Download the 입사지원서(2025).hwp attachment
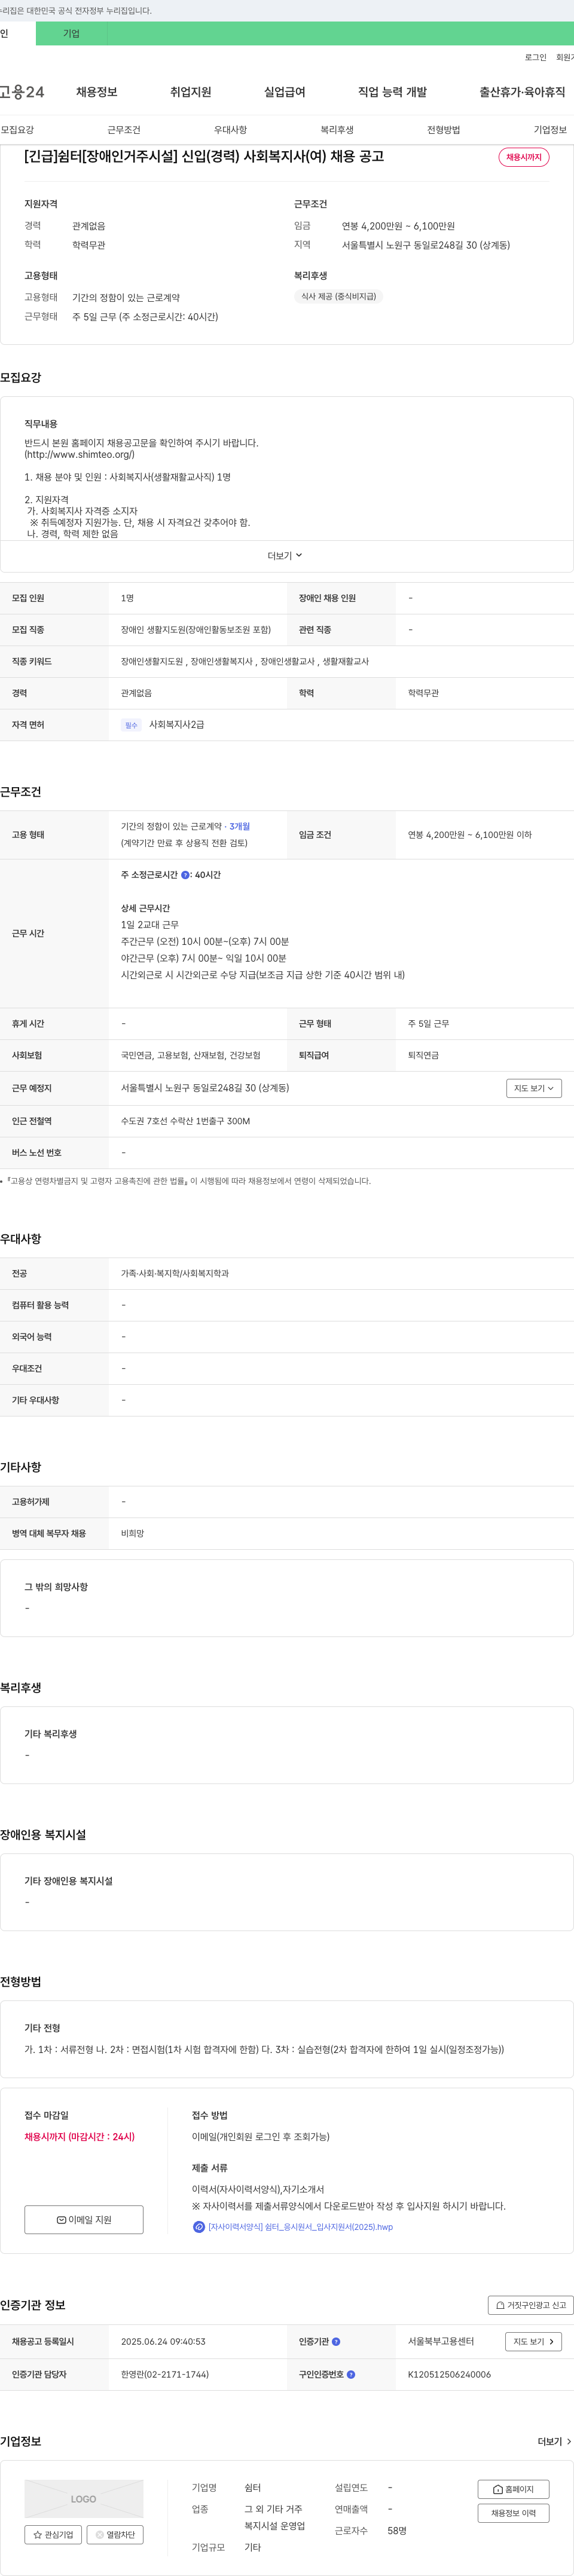 [x=300, y=2227]
